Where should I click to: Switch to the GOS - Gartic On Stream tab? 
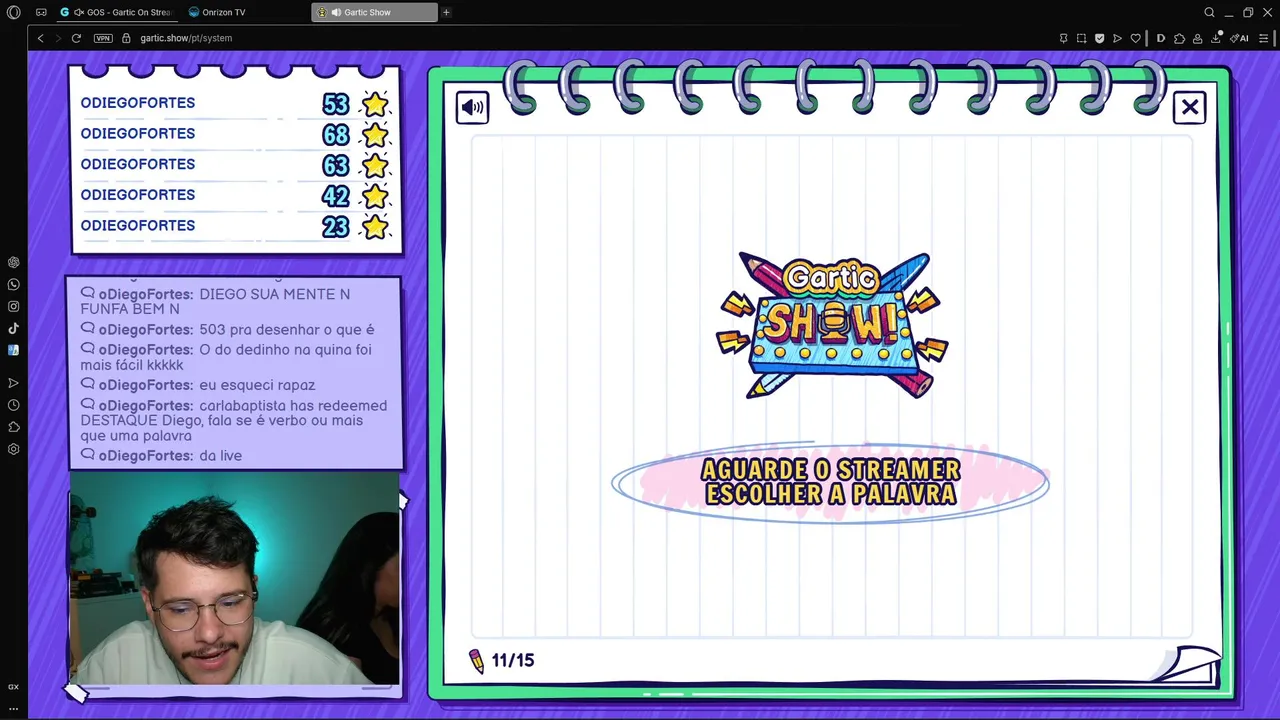[x=116, y=12]
